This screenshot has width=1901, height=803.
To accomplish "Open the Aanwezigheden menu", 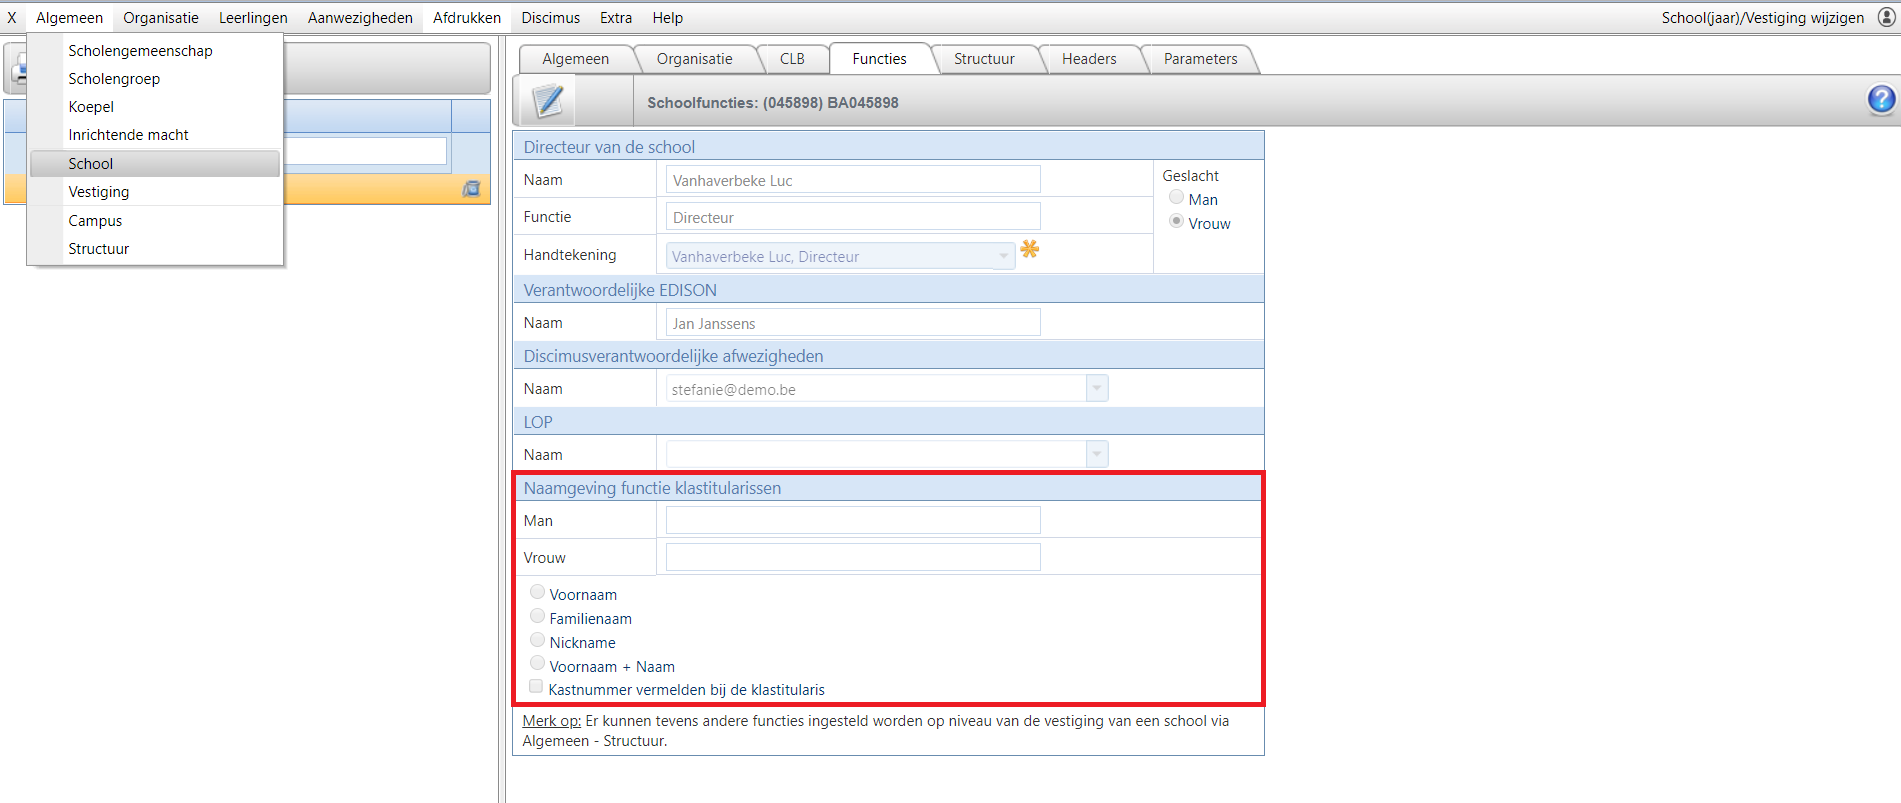I will tap(360, 18).
